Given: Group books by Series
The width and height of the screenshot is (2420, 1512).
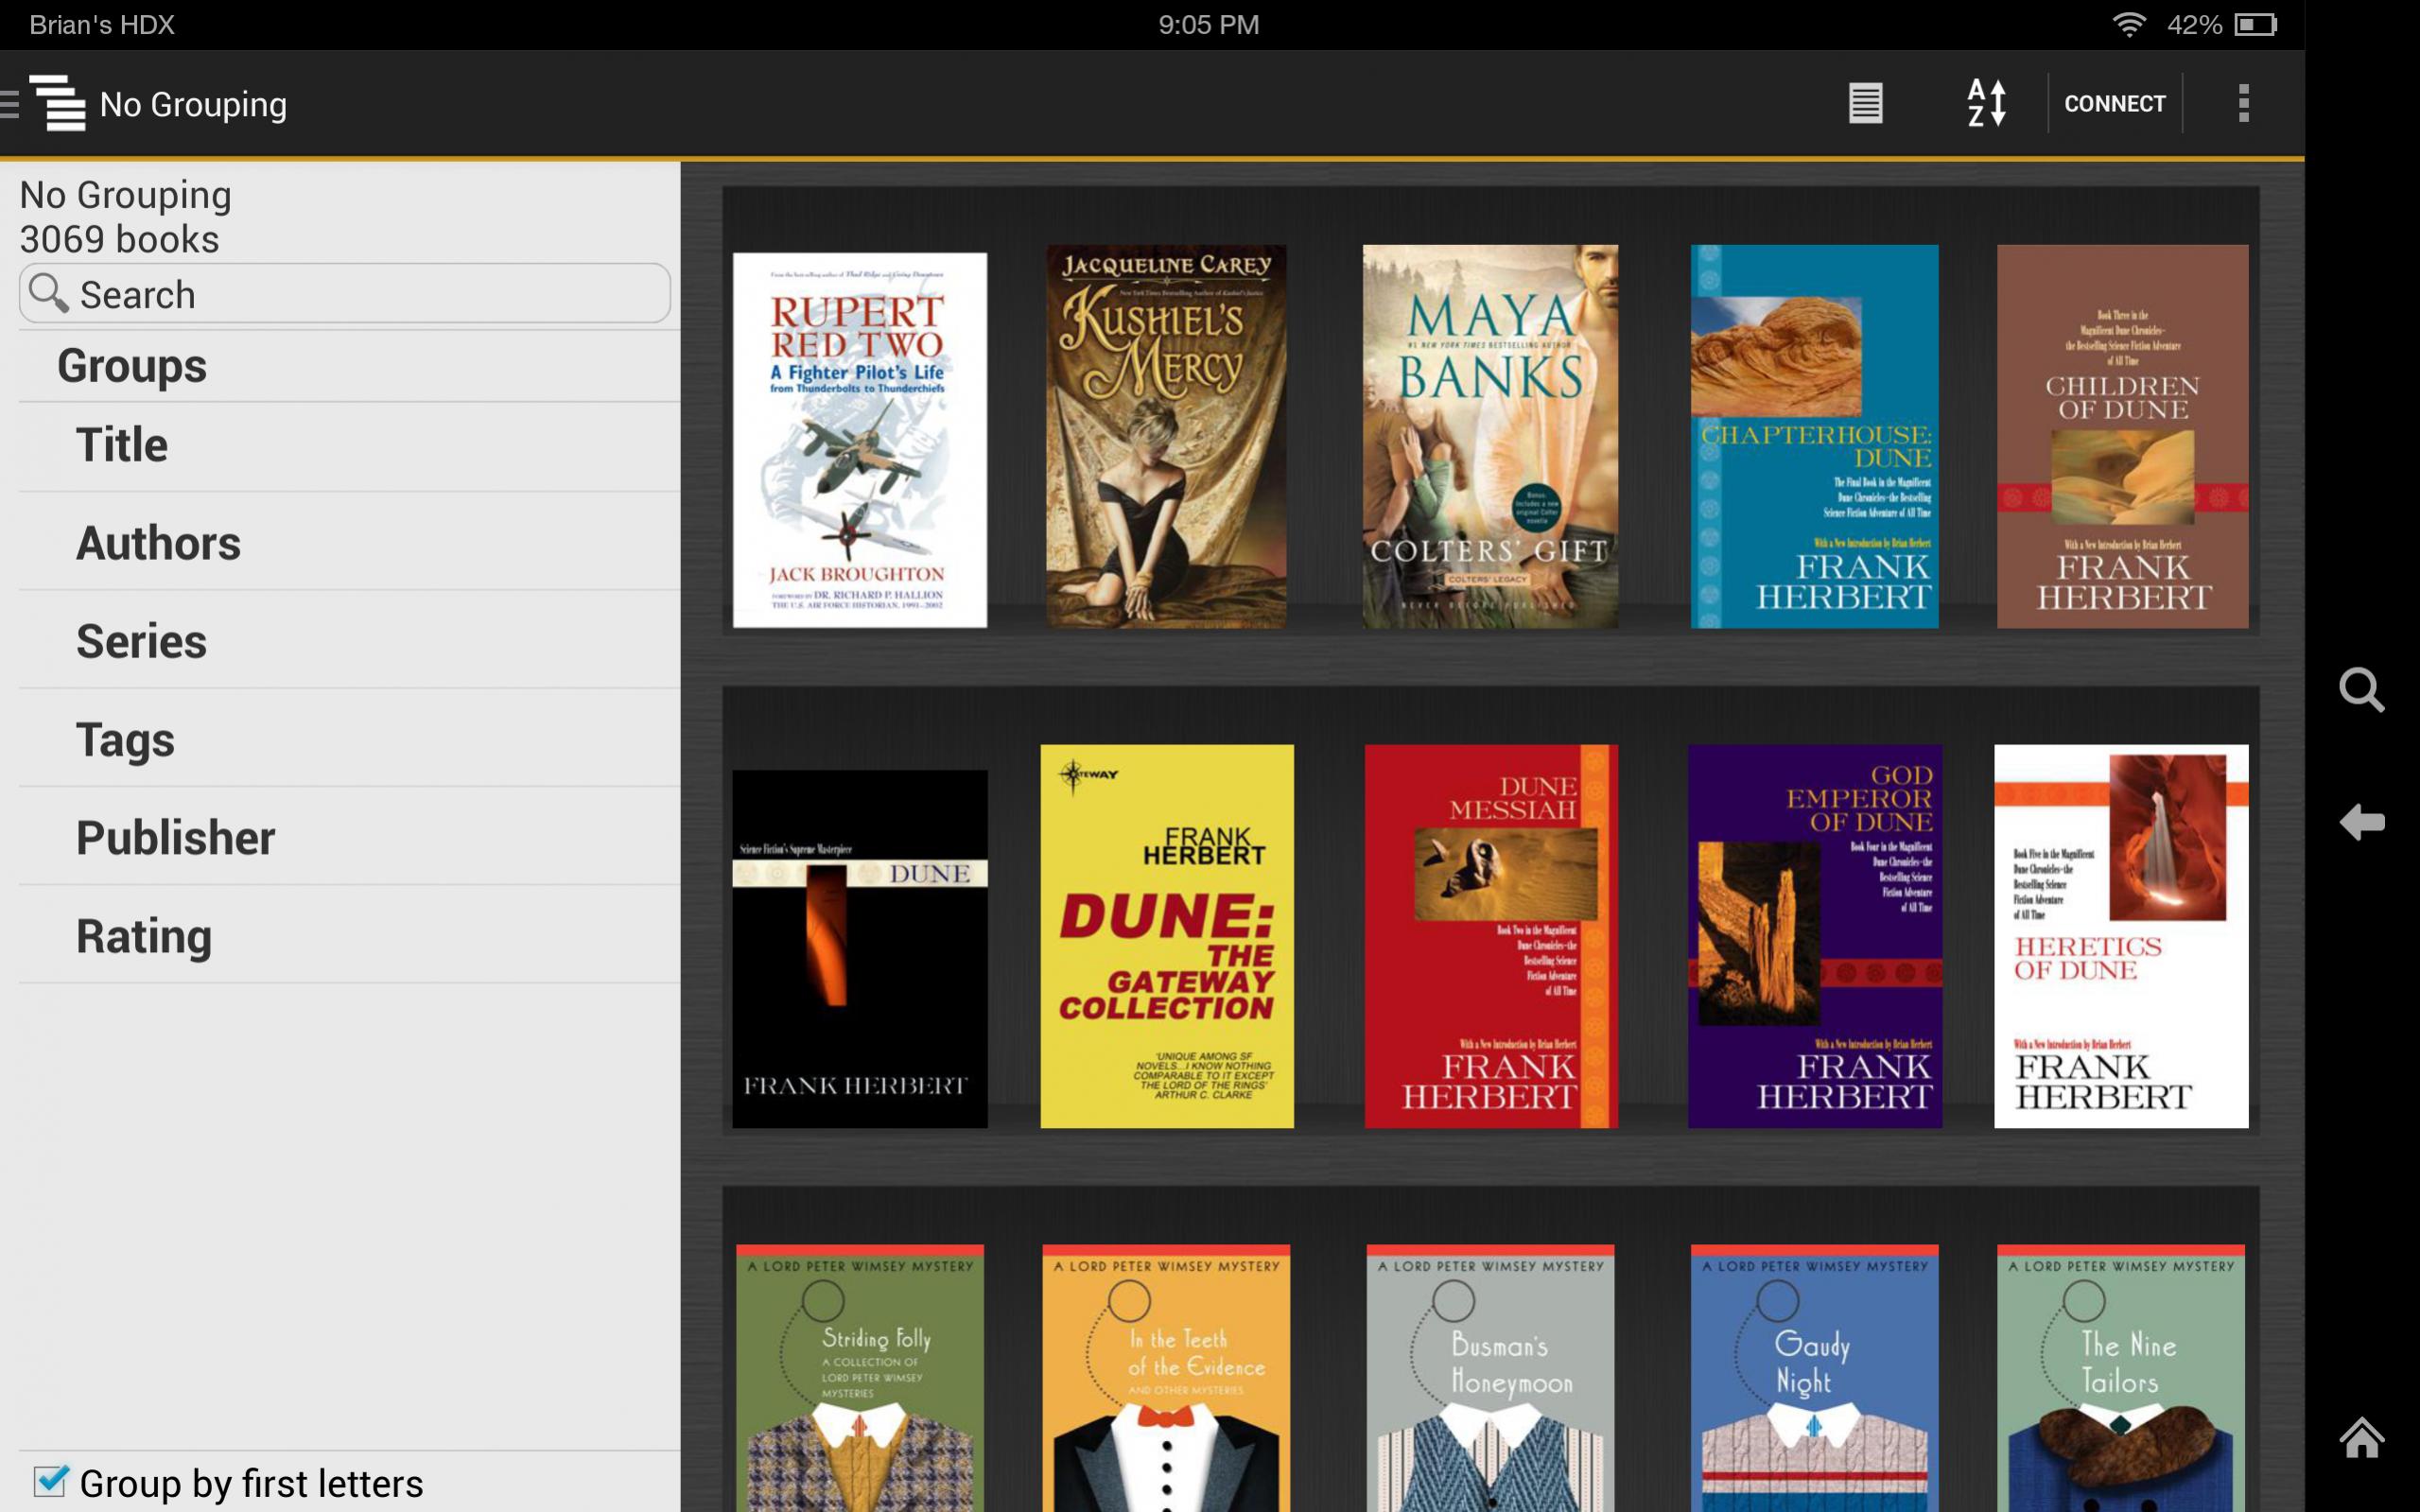Looking at the screenshot, I should [141, 641].
